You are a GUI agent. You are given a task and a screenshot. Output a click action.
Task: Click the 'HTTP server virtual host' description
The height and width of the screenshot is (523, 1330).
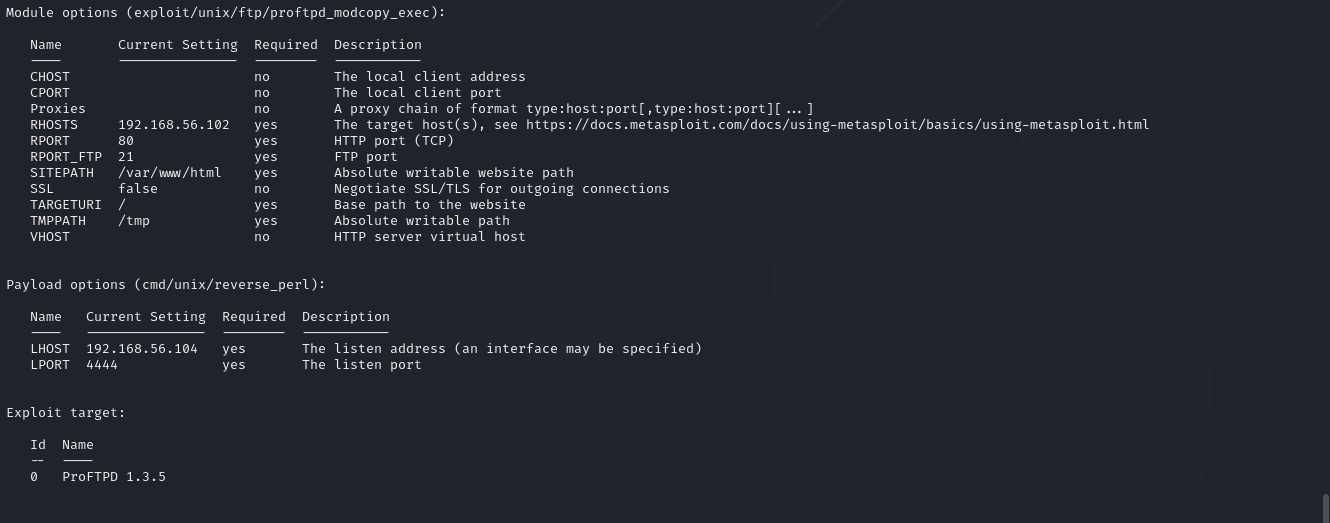[x=429, y=237]
